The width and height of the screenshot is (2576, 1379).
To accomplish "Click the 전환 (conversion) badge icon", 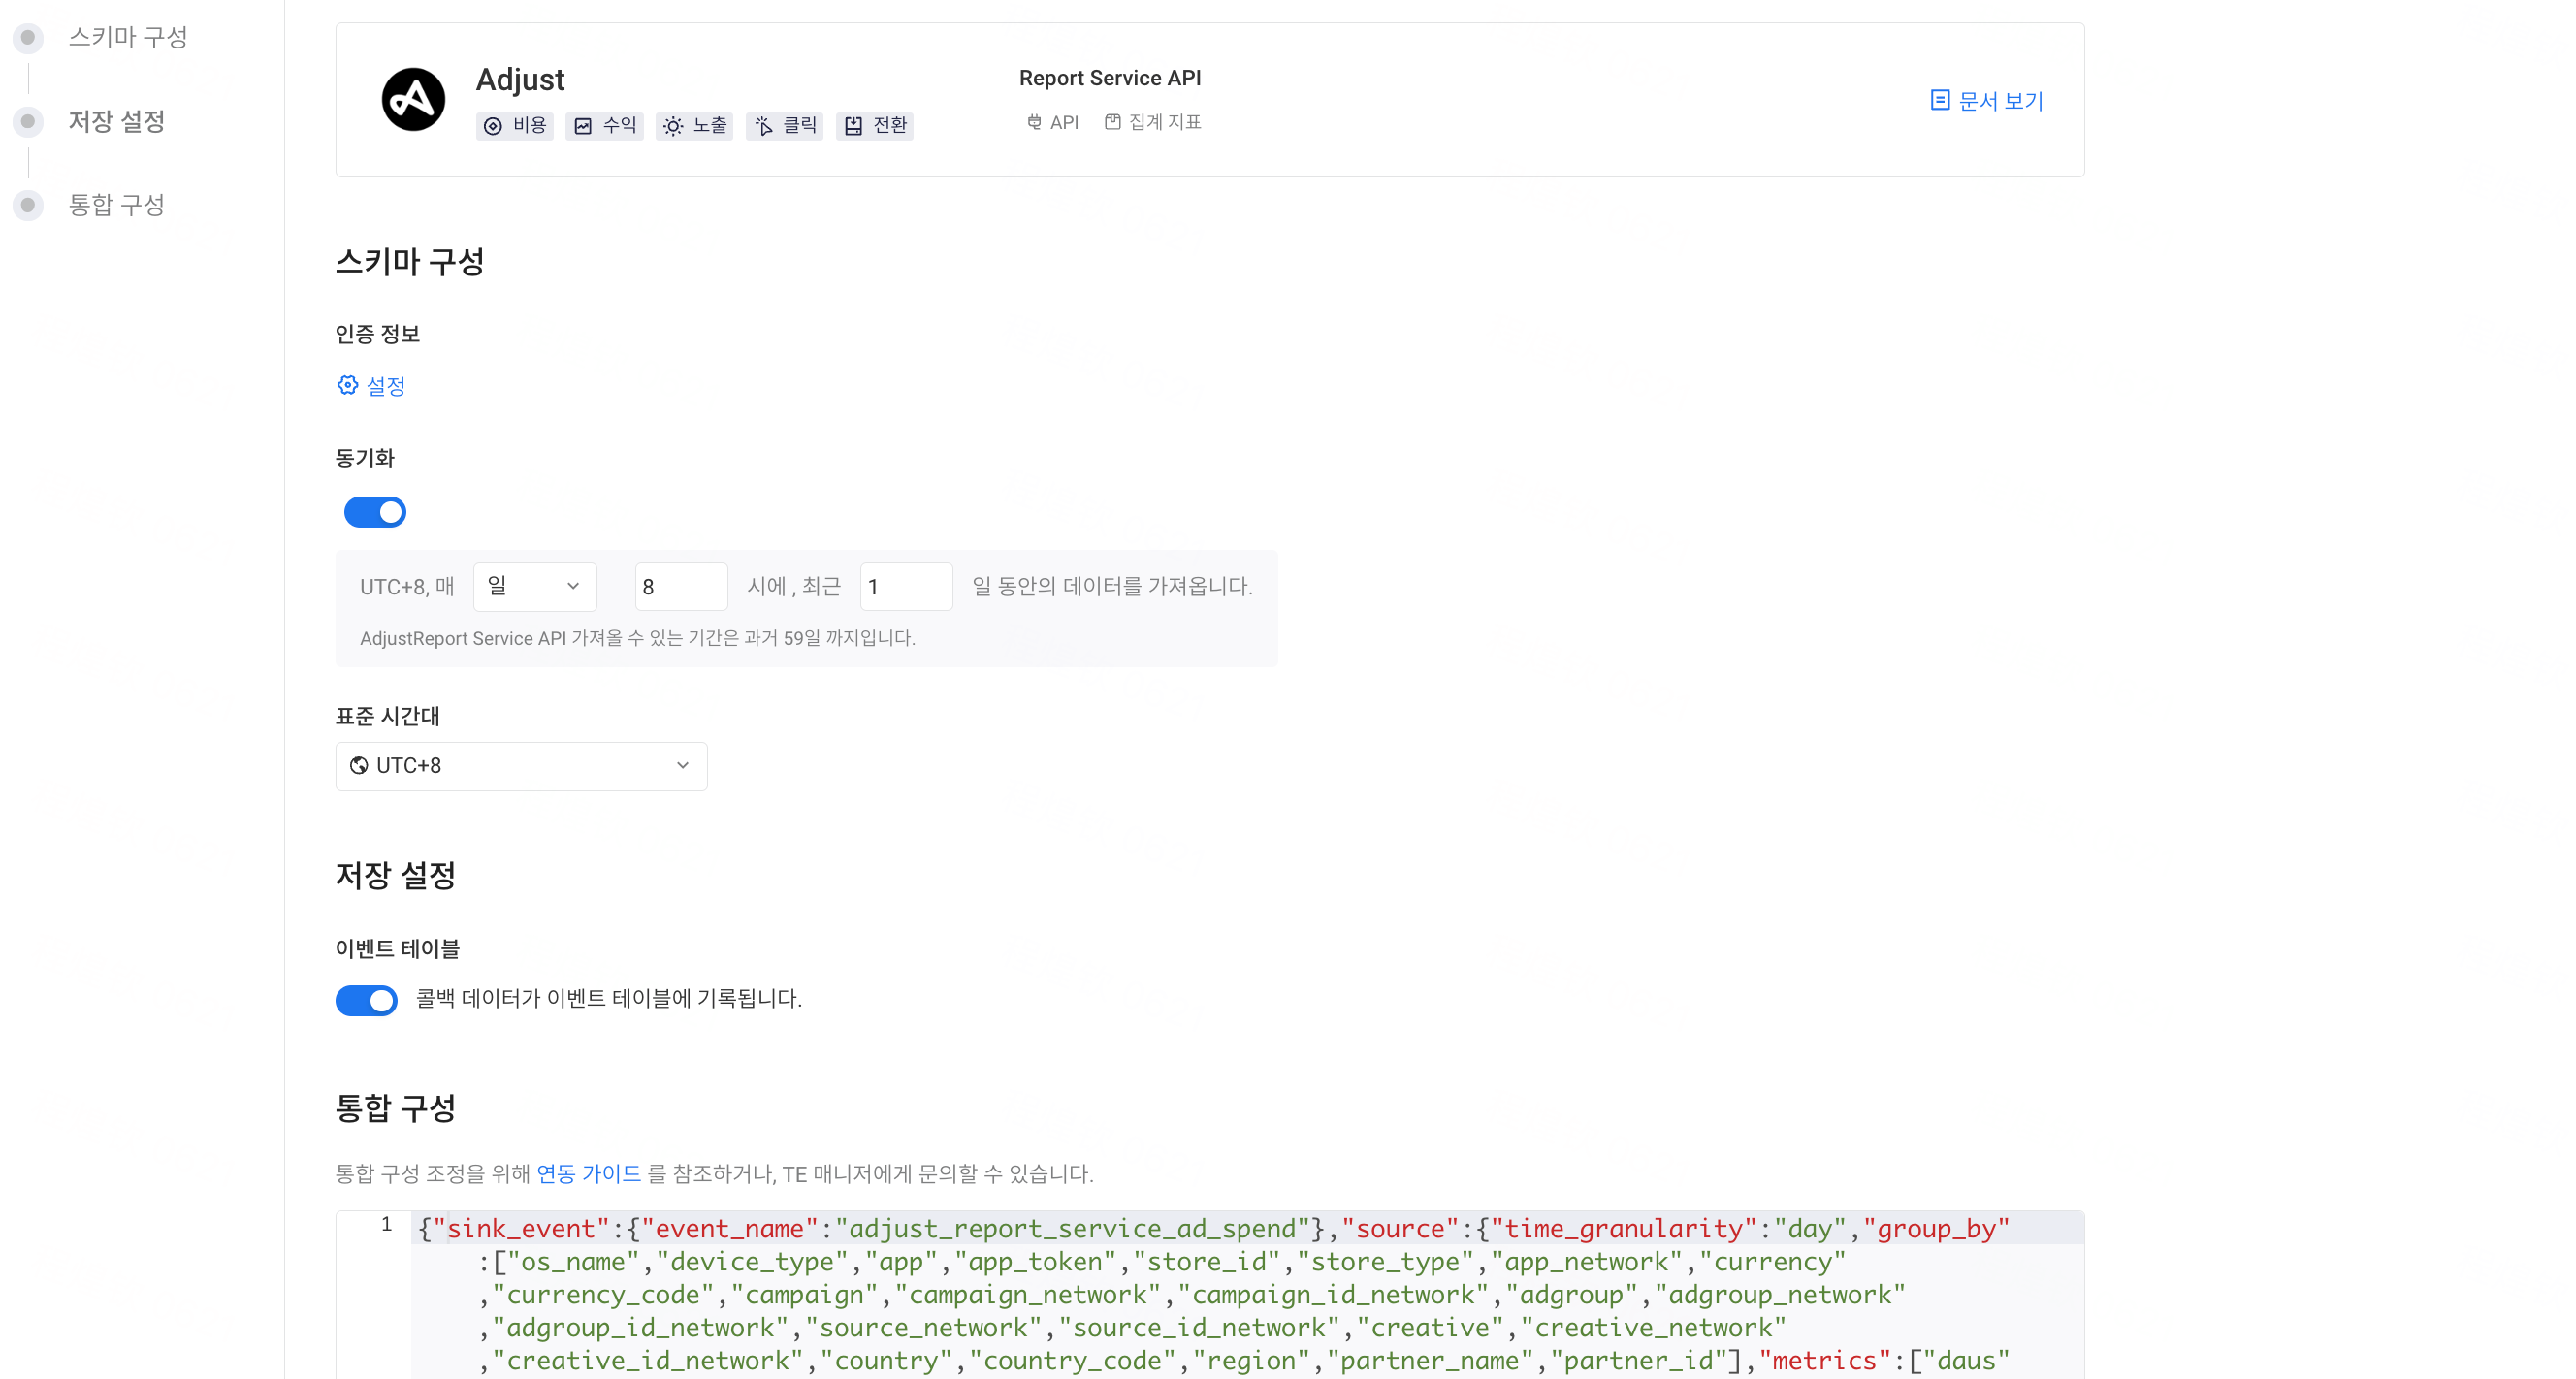I will (x=853, y=126).
